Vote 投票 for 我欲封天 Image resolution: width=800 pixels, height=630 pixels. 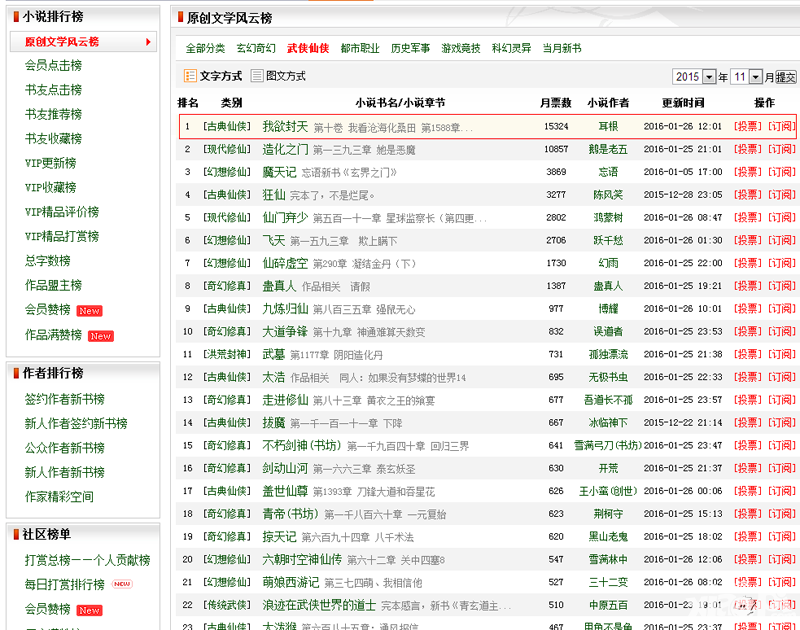click(747, 127)
